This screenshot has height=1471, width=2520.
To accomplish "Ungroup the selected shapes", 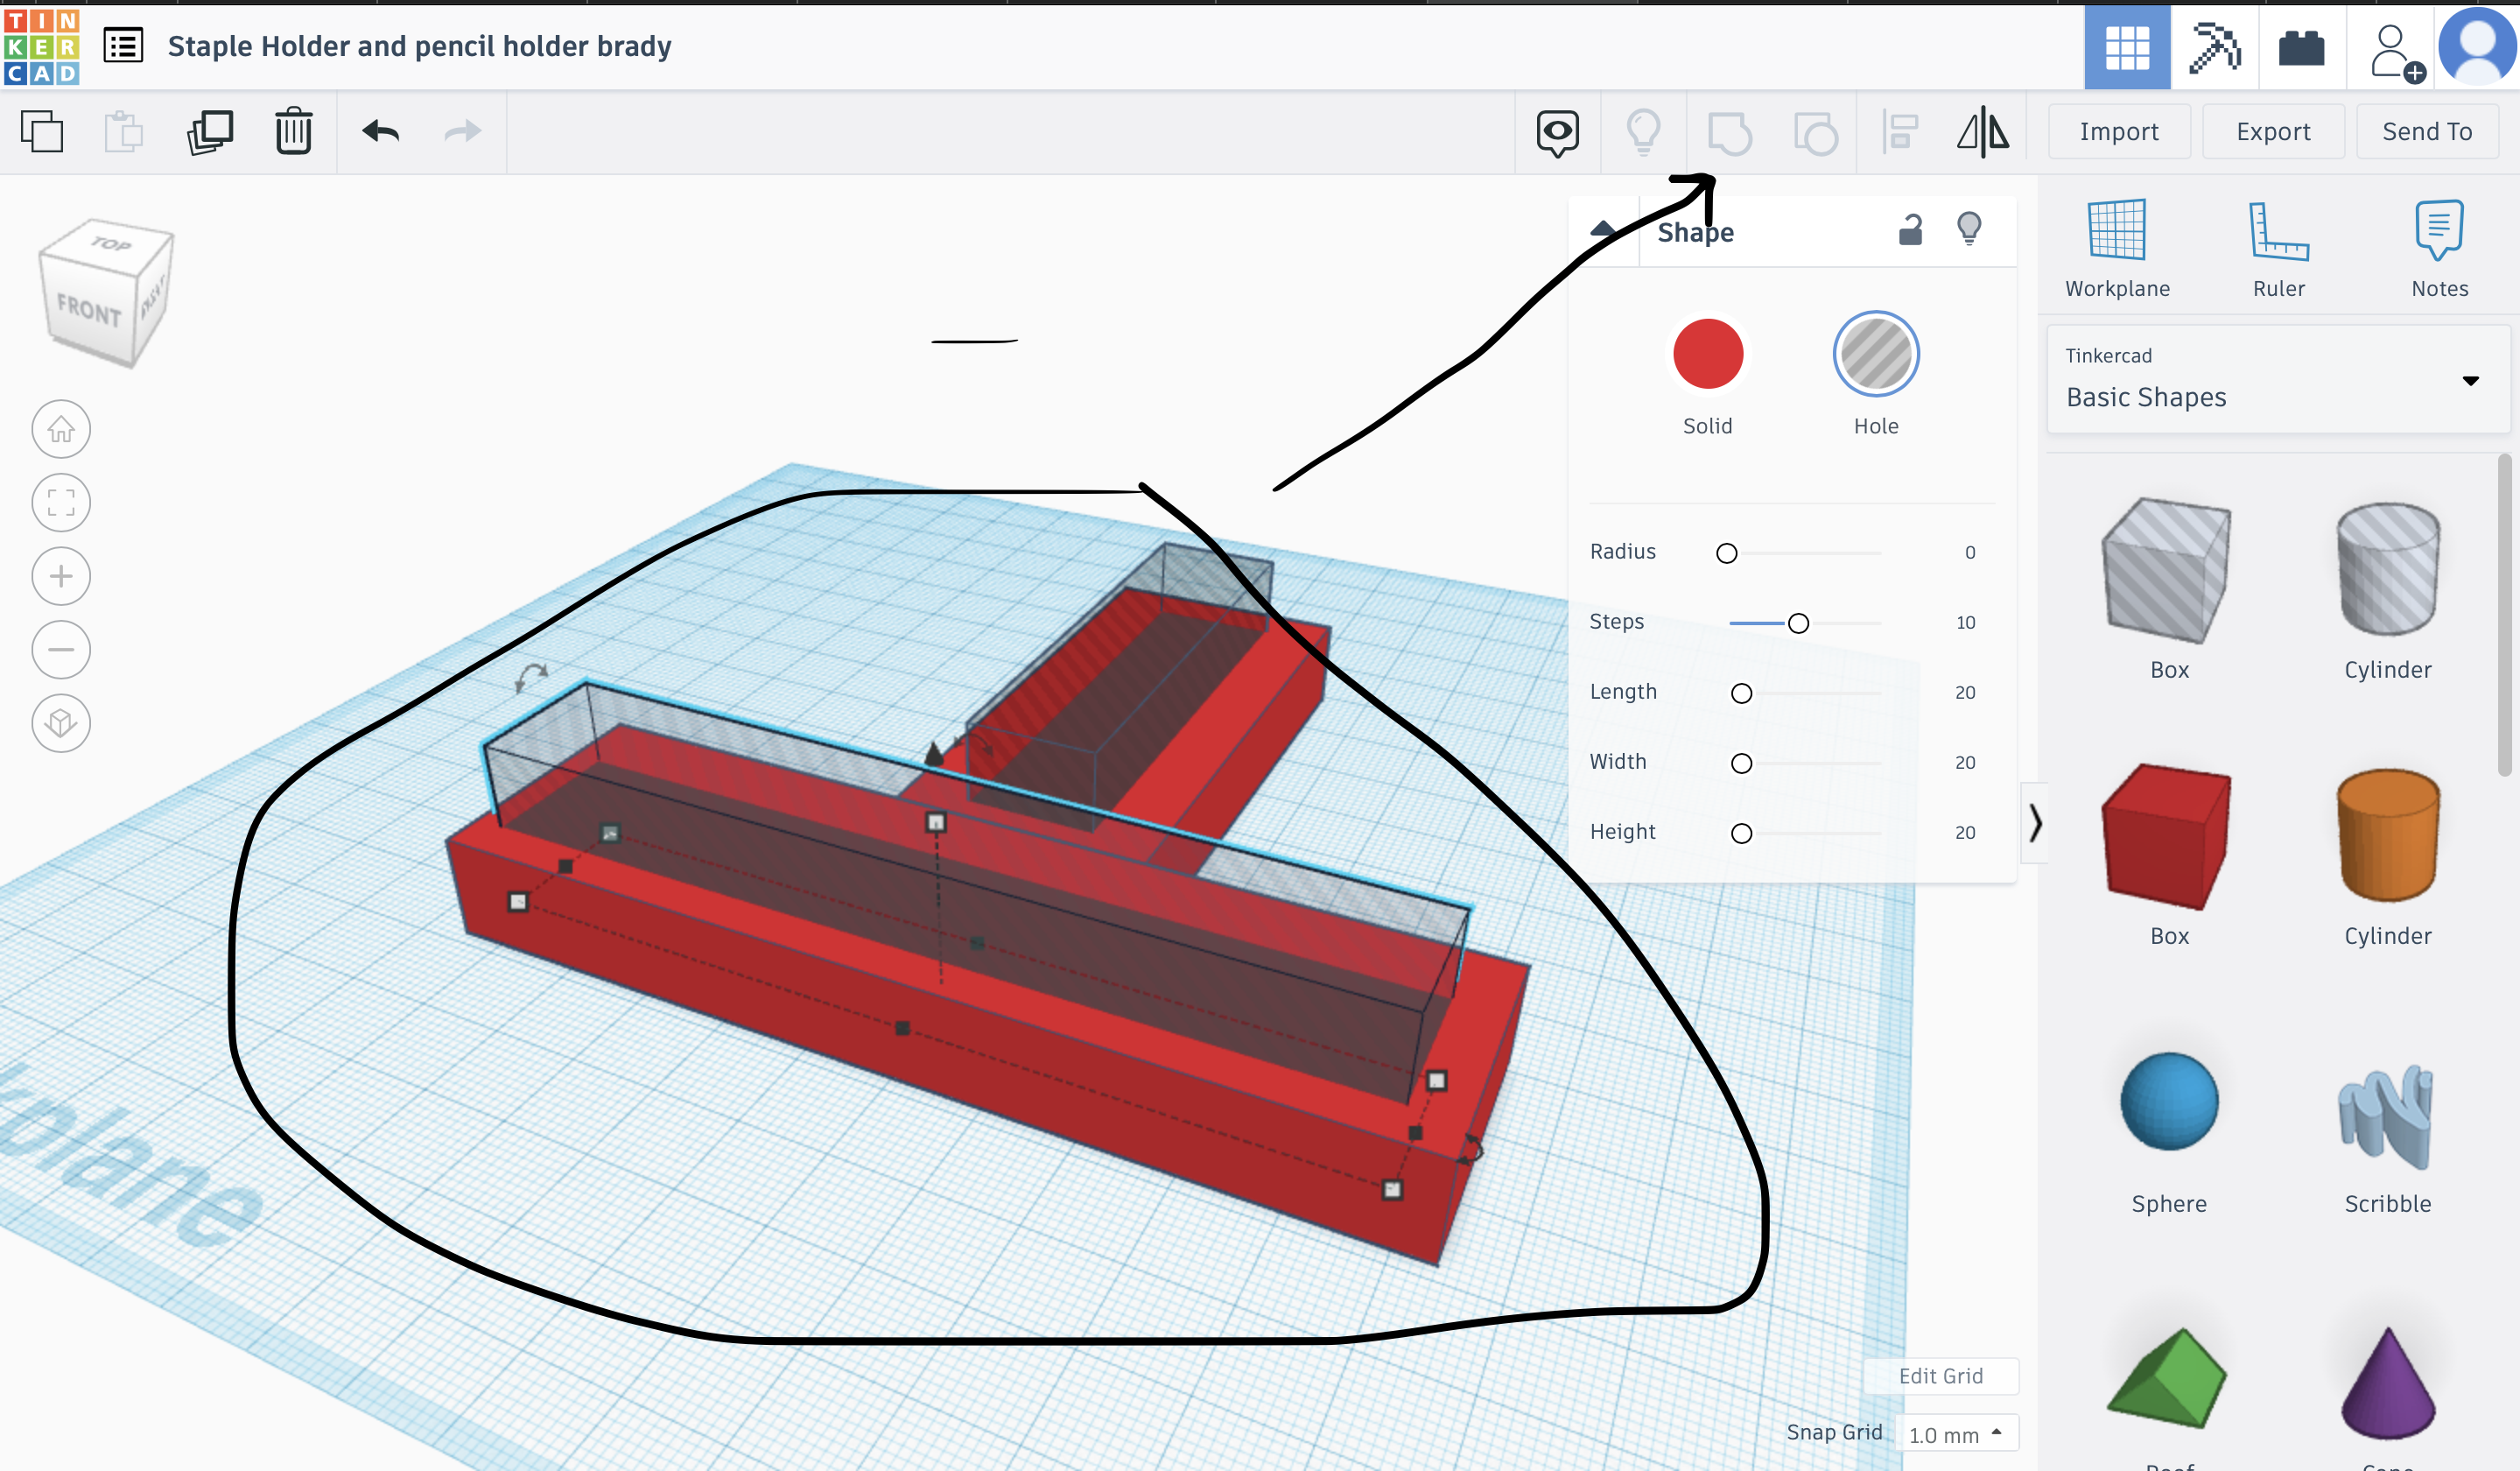I will point(1815,132).
